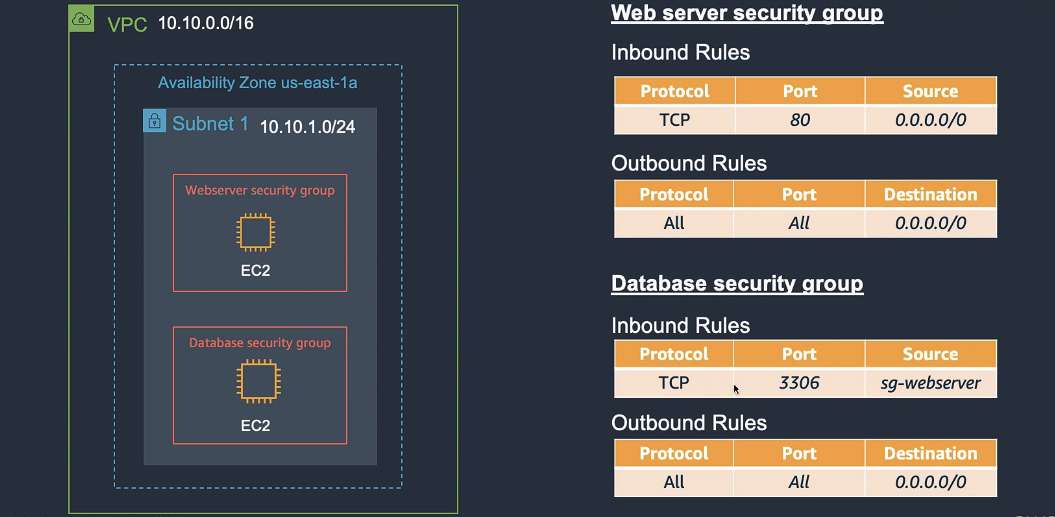Click the Webserver security group box label in diagram
Viewport: 1055px width, 517px height.
click(260, 190)
